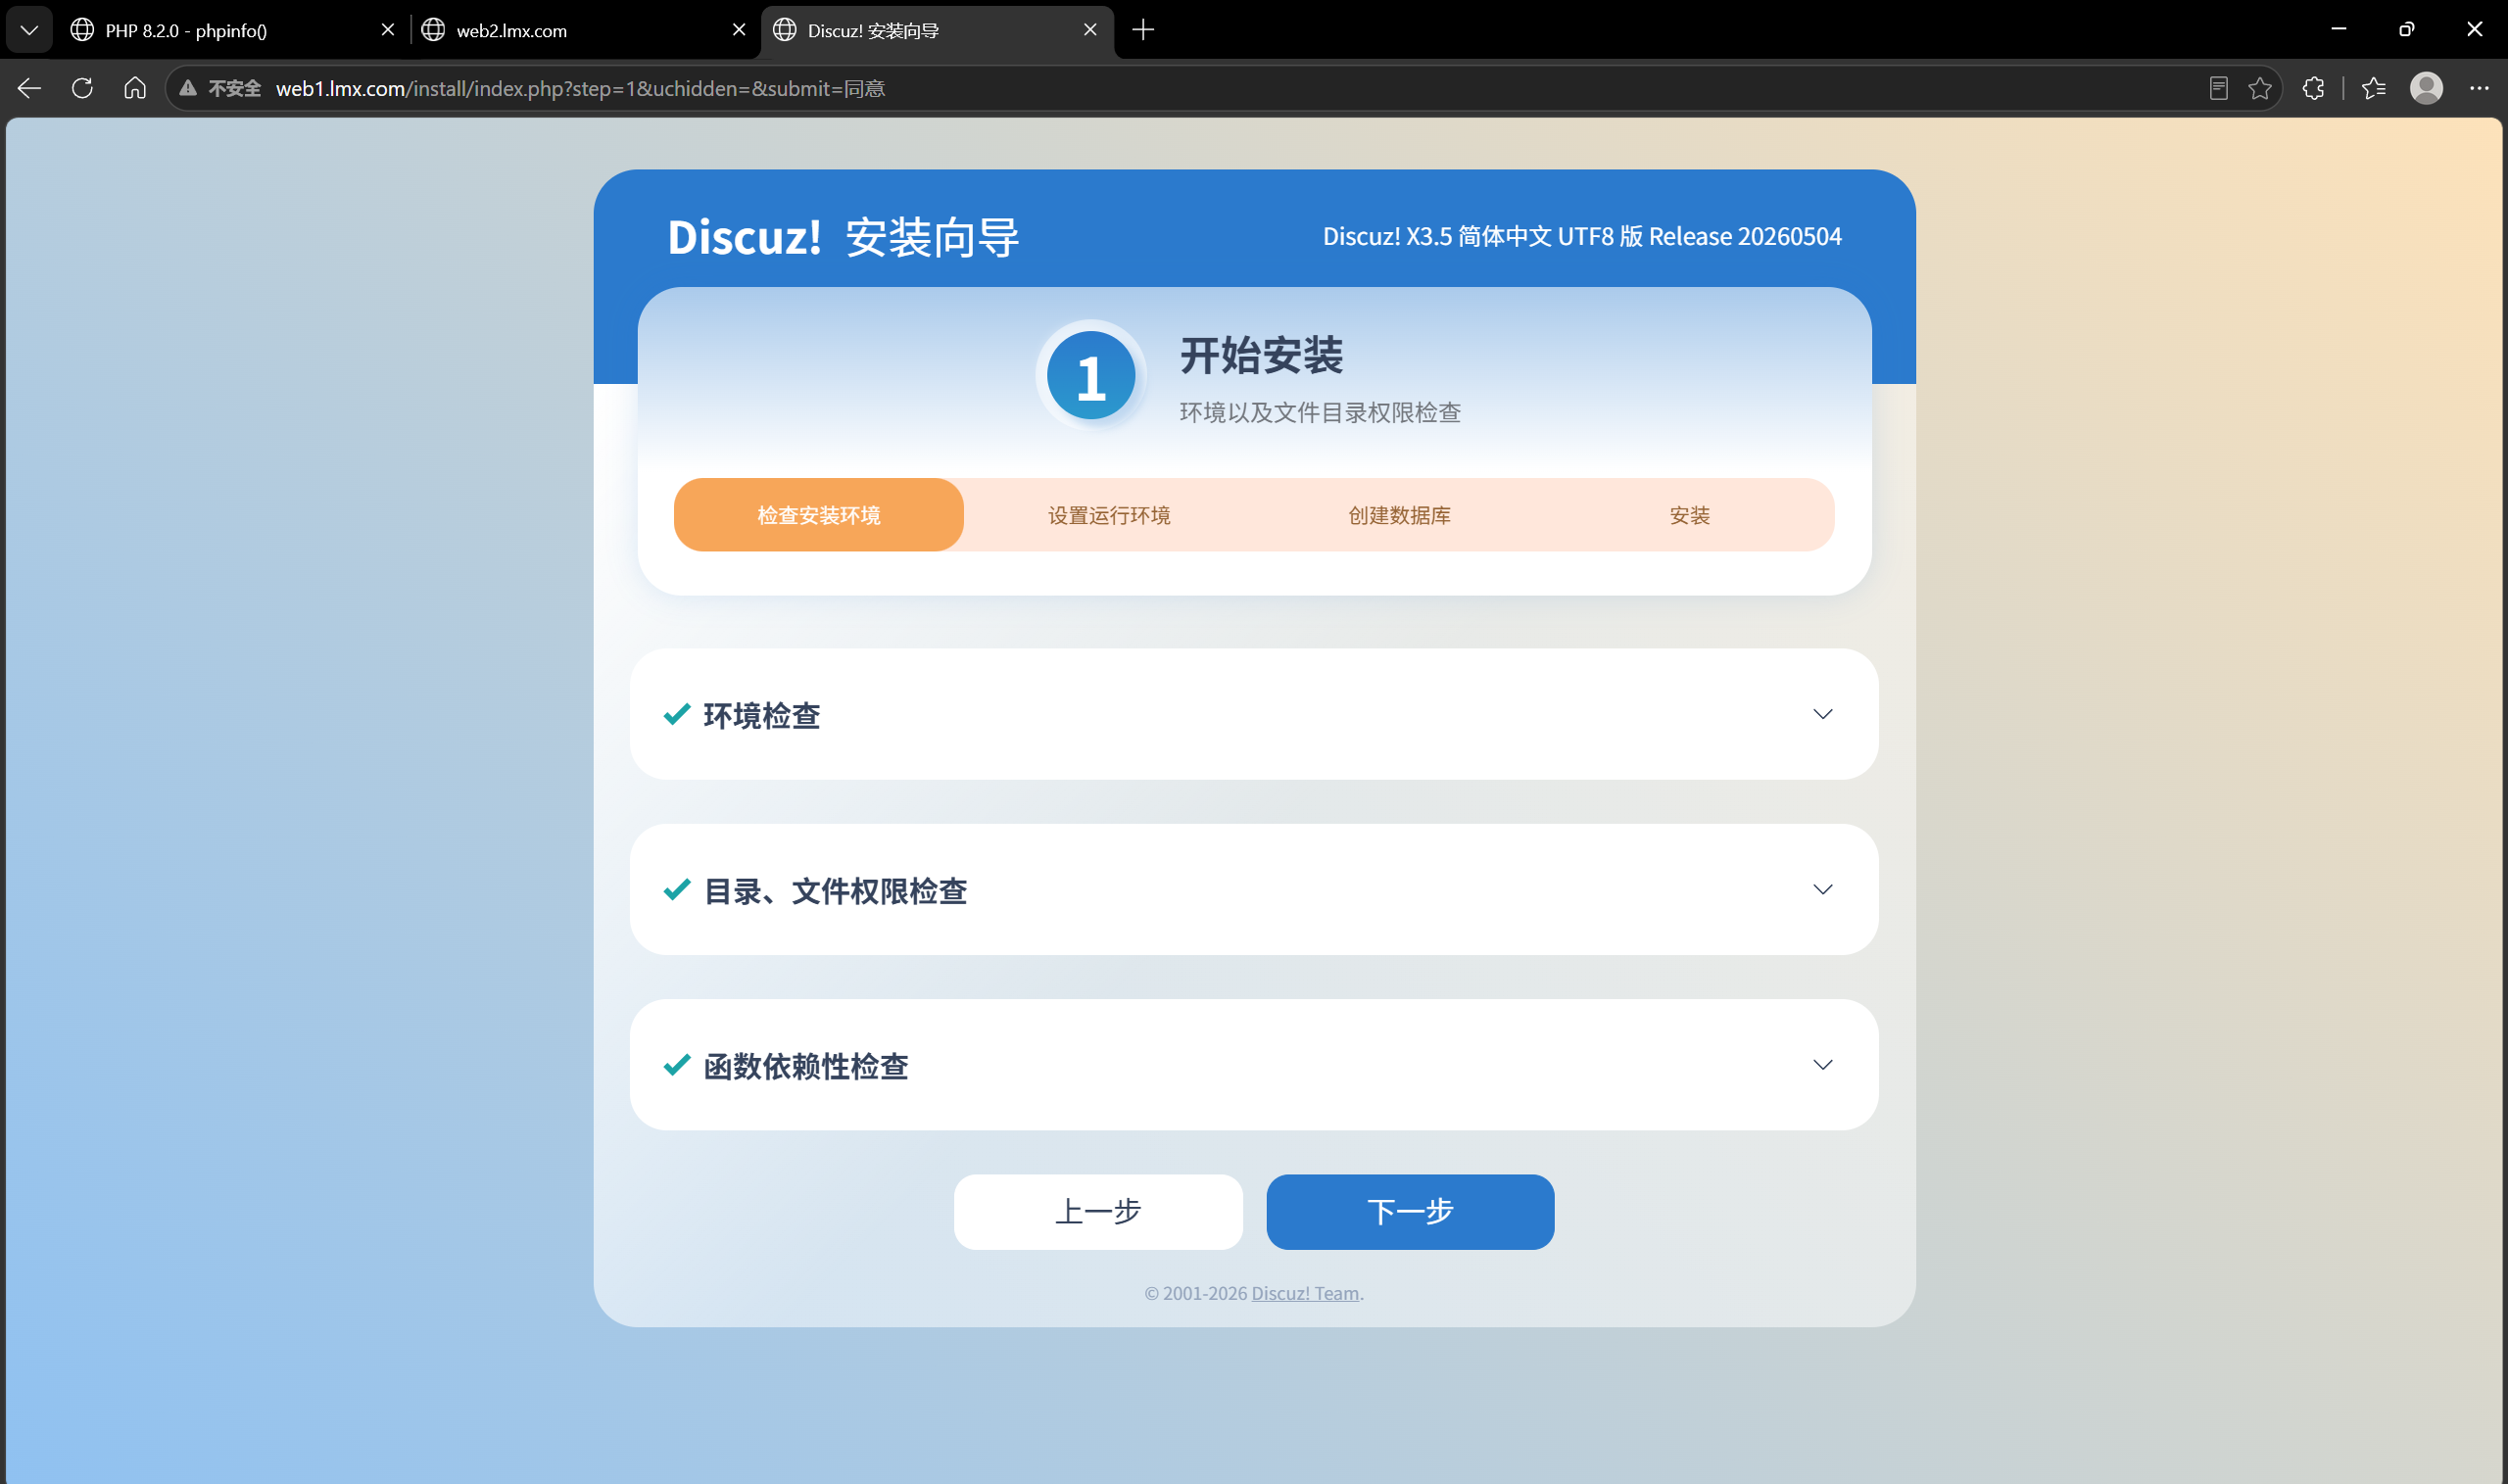This screenshot has width=2508, height=1484.
Task: Click the 下一步 button
Action: tap(1410, 1212)
